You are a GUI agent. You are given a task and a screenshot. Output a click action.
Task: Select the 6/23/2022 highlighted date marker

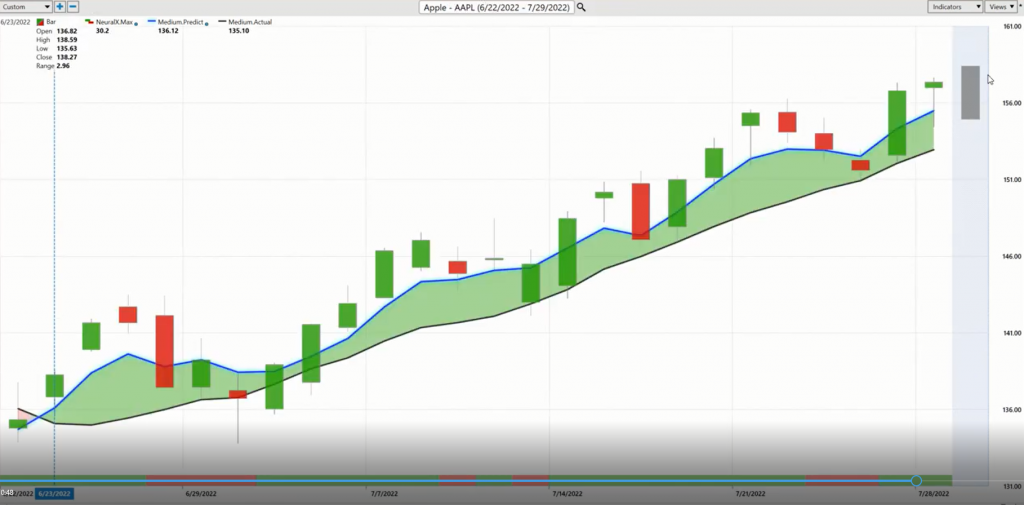click(55, 493)
